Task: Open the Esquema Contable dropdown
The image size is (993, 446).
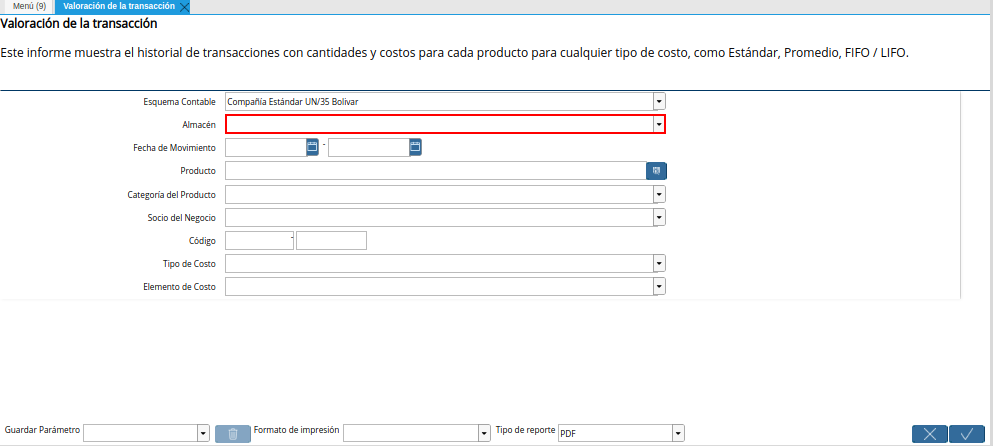Action: coord(659,101)
